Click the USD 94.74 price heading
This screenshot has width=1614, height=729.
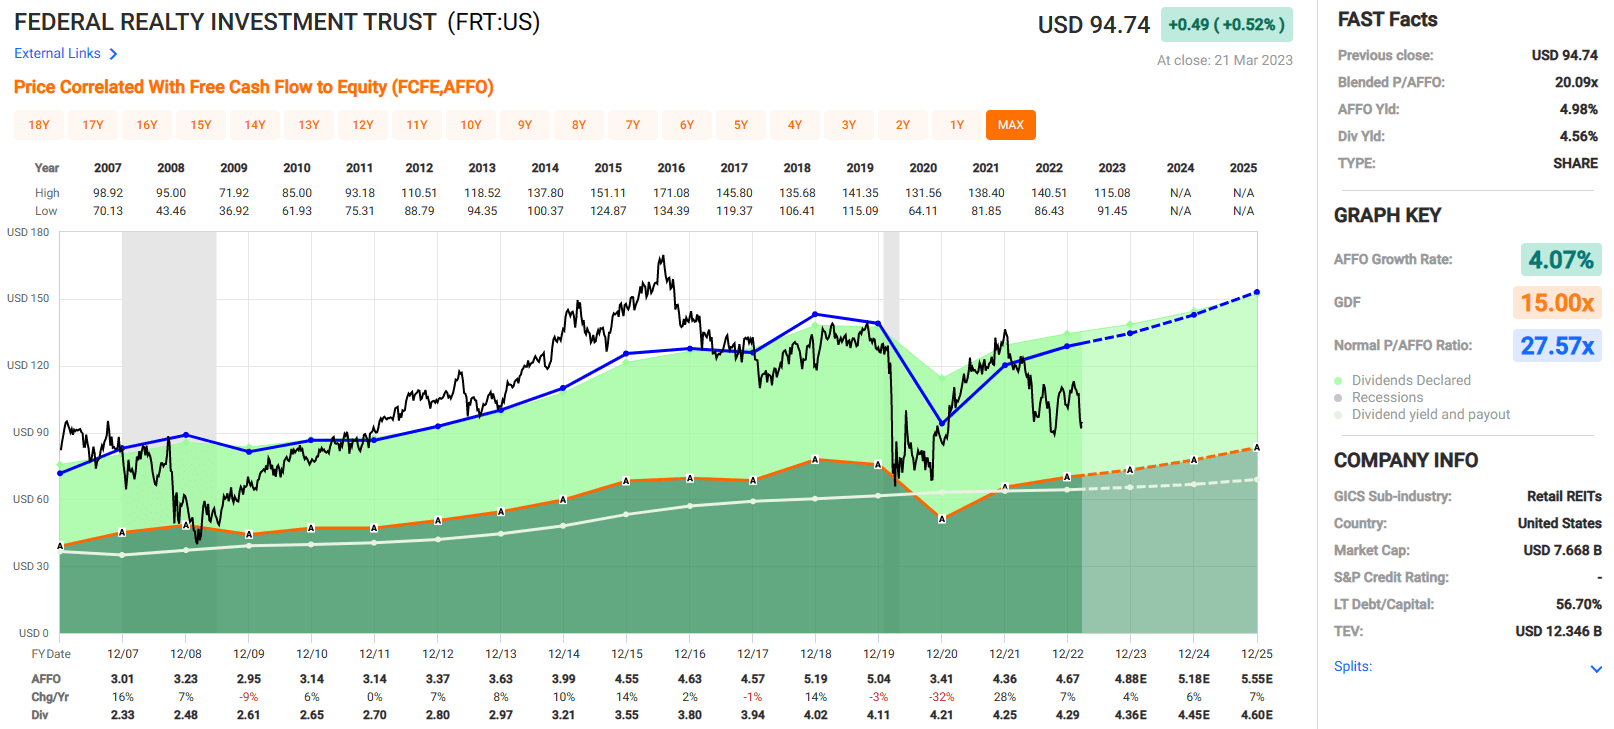pyautogui.click(x=1094, y=25)
